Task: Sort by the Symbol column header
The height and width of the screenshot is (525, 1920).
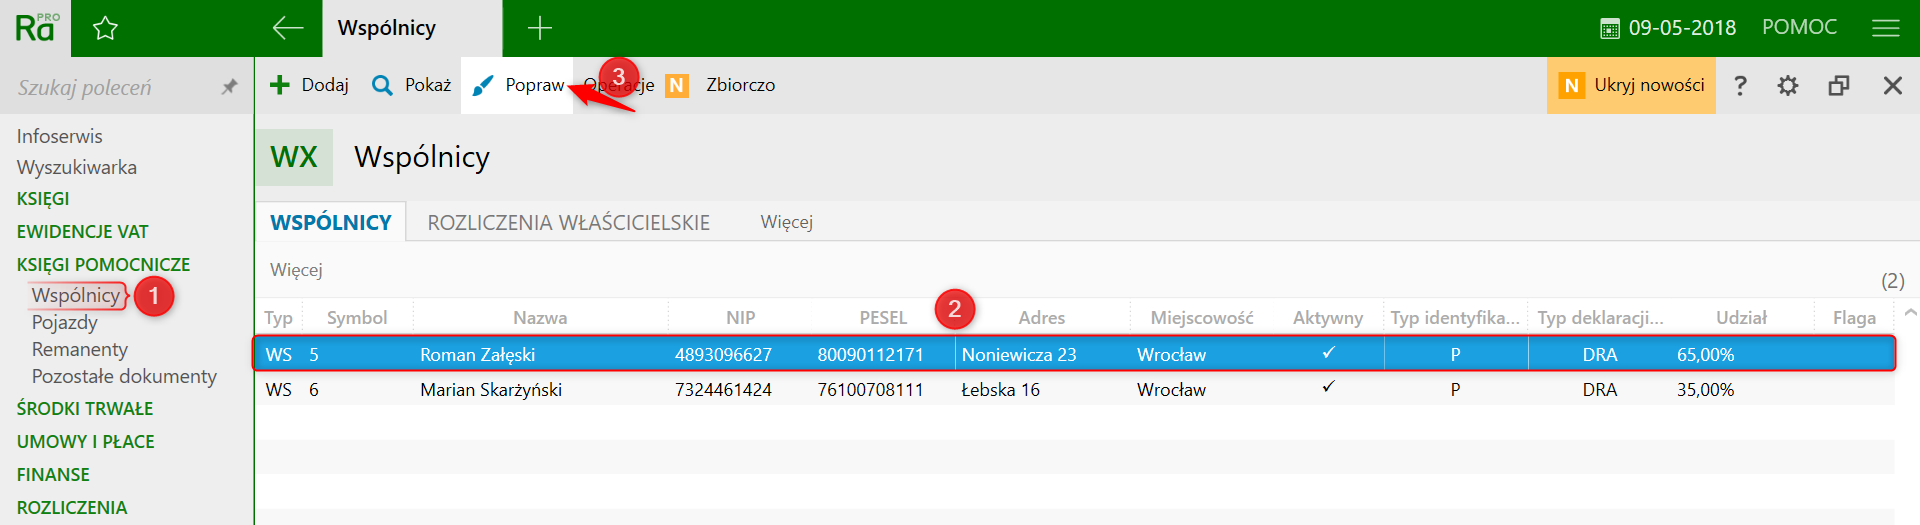Action: point(357,317)
